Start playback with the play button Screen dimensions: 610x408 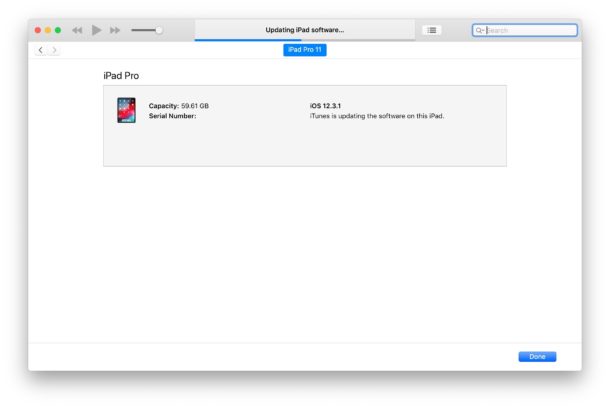(96, 30)
